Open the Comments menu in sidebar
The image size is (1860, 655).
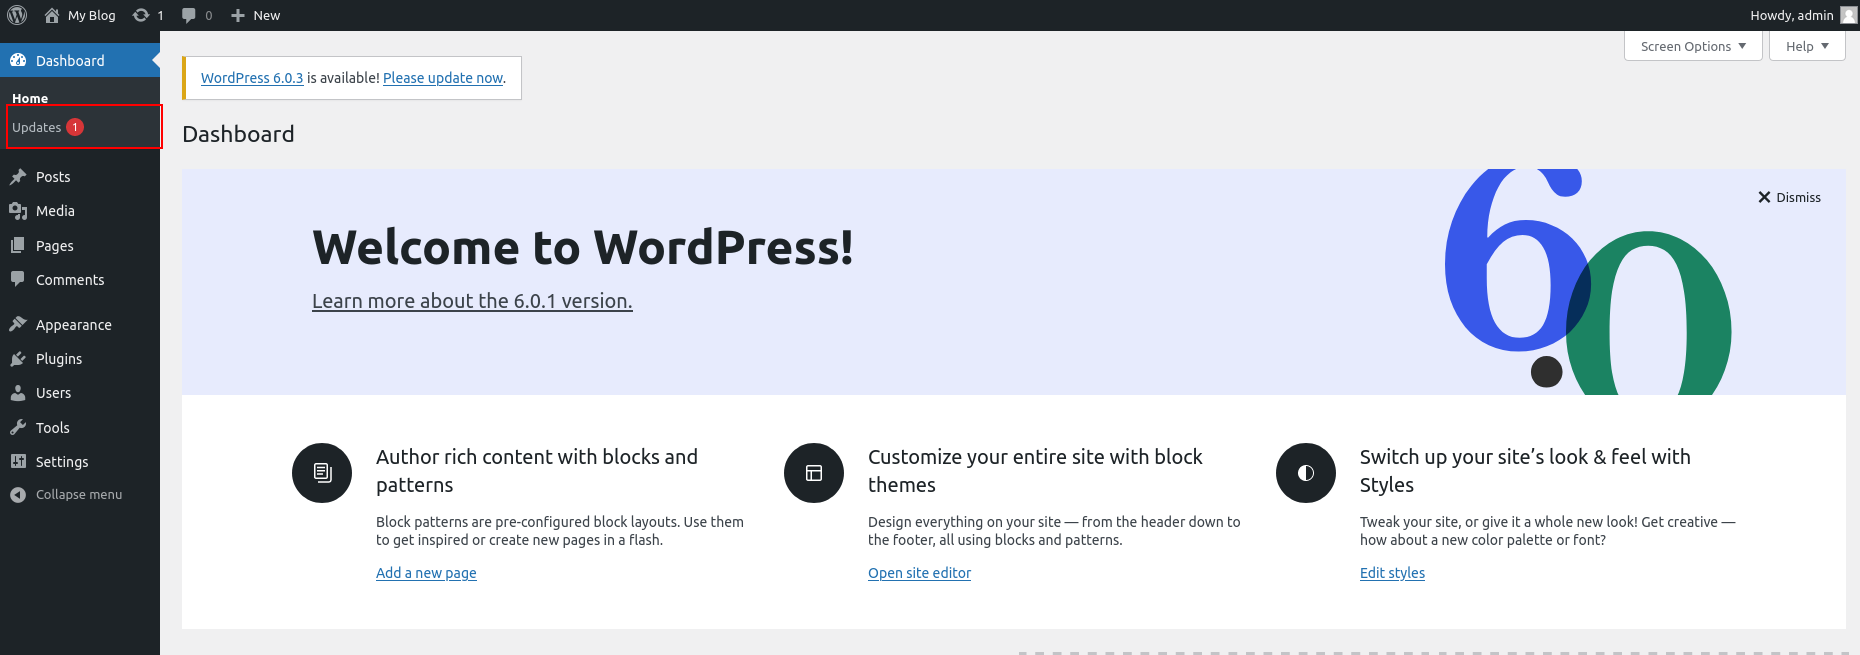[80, 280]
